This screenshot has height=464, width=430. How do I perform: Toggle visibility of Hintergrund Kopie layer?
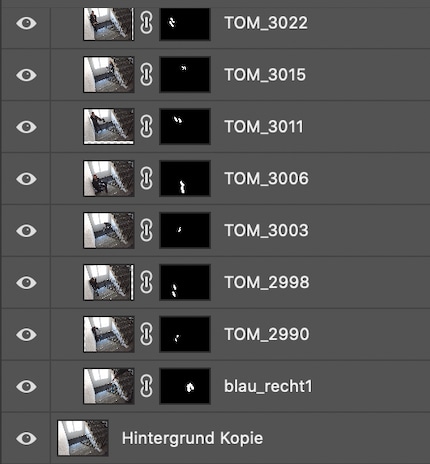[x=26, y=438]
